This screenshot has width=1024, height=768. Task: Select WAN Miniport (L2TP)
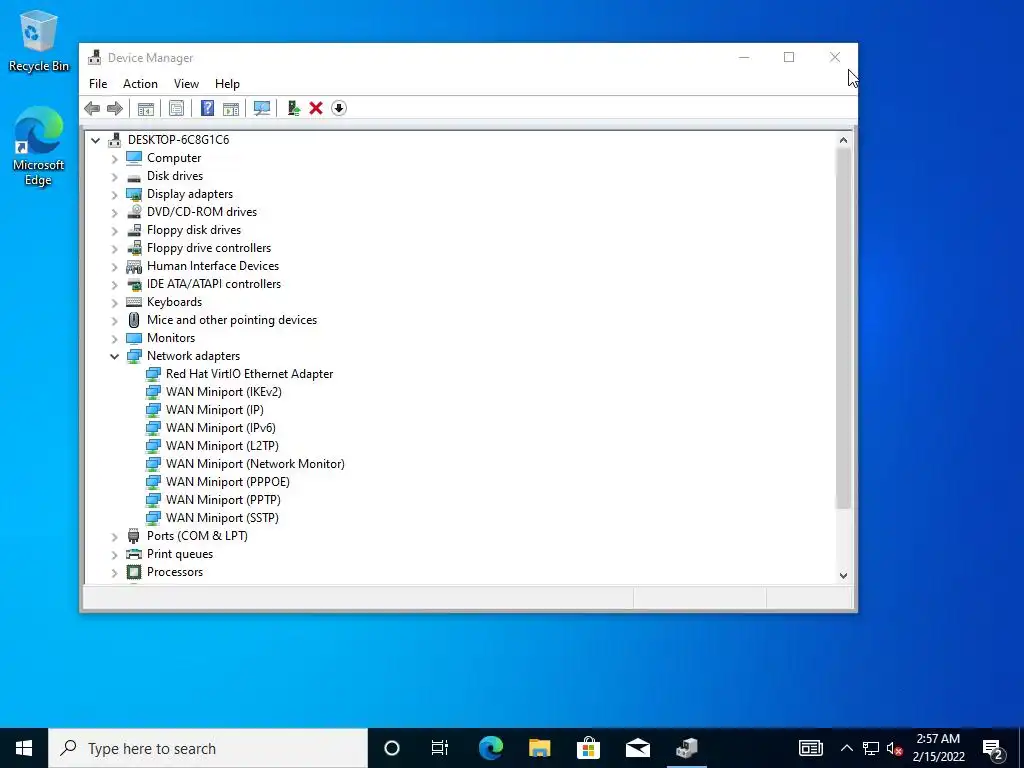[x=222, y=445]
